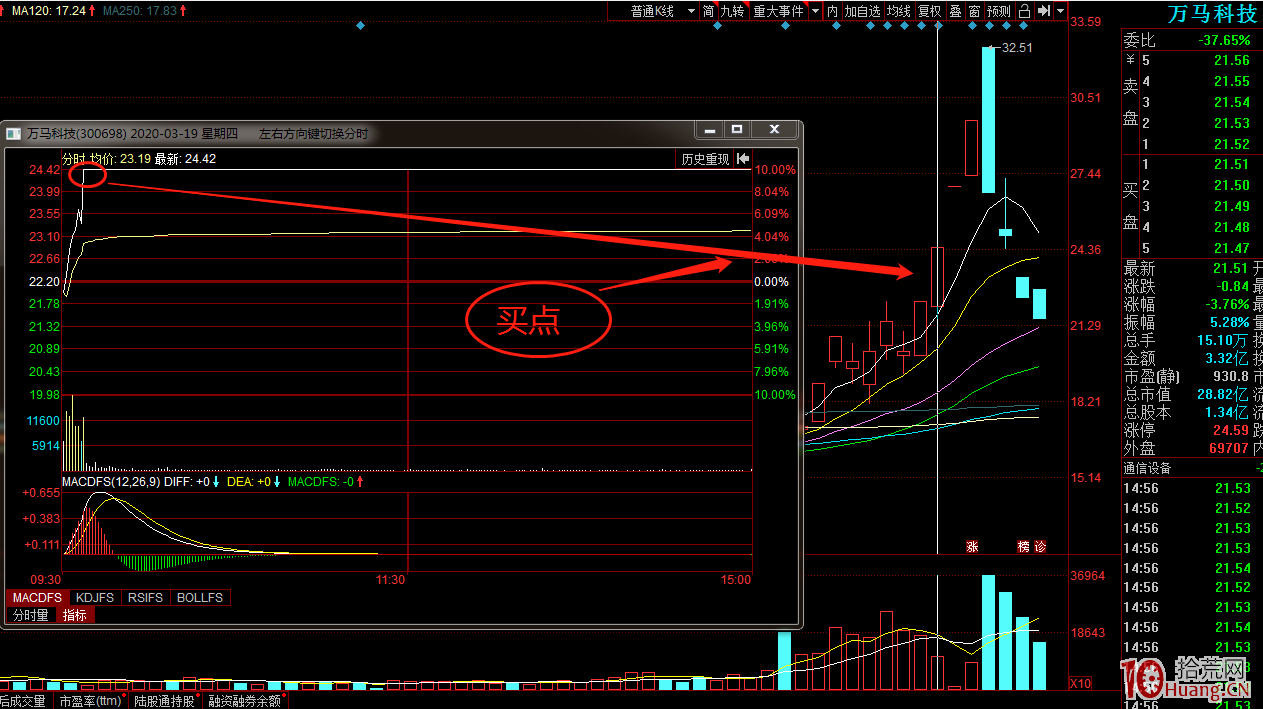
Task: Open the 普通K线 chart type dropdown
Action: pos(653,11)
